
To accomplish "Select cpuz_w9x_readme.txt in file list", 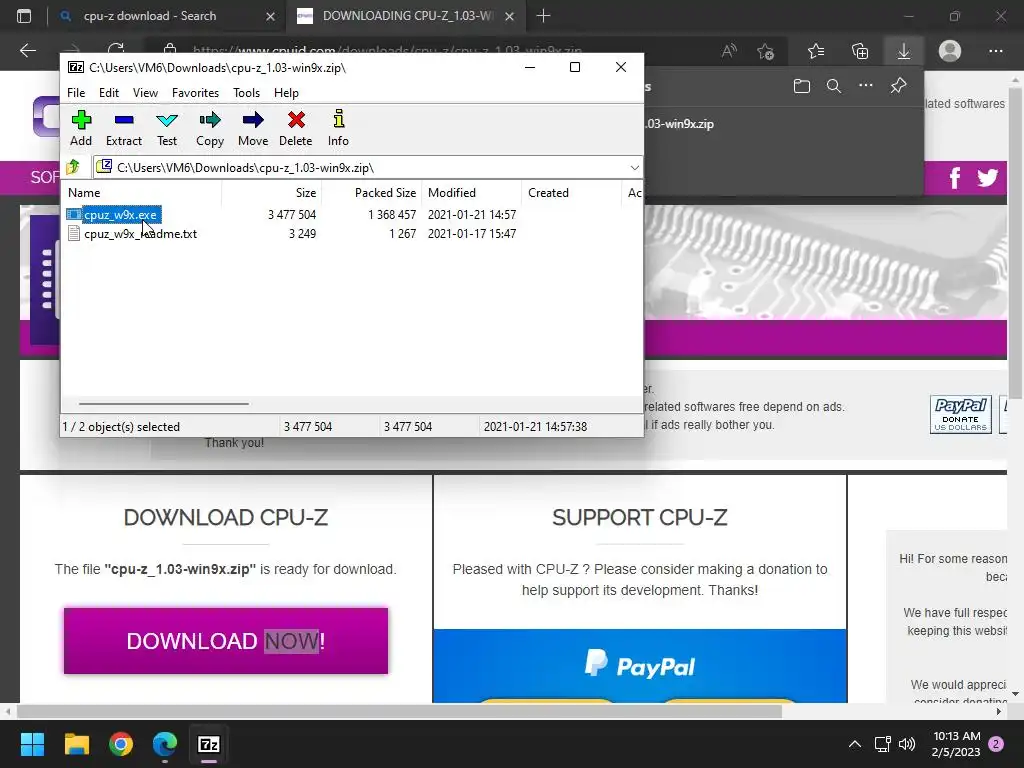I will pos(140,234).
